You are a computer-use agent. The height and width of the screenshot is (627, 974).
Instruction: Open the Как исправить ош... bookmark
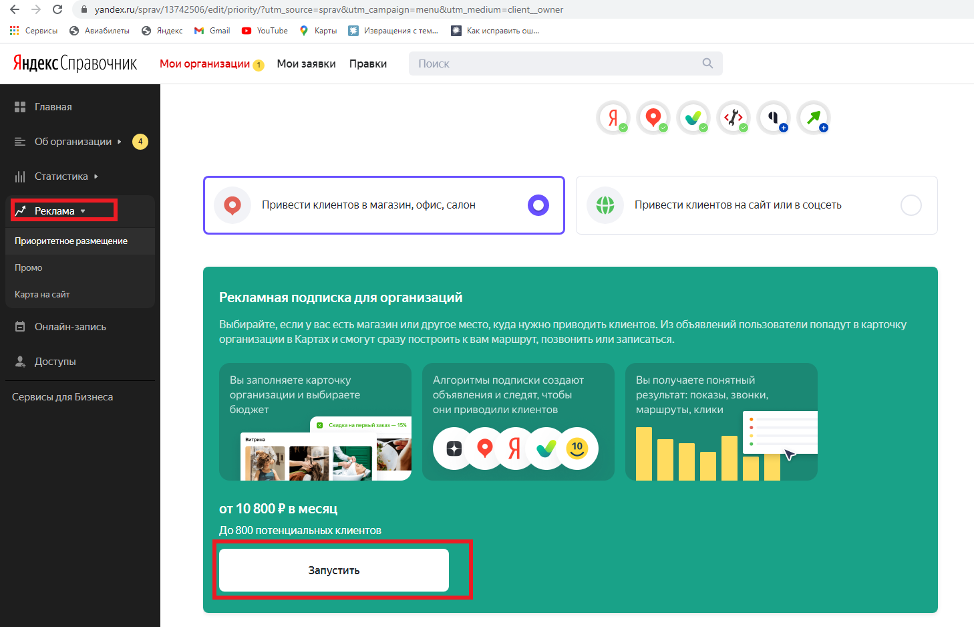495,30
